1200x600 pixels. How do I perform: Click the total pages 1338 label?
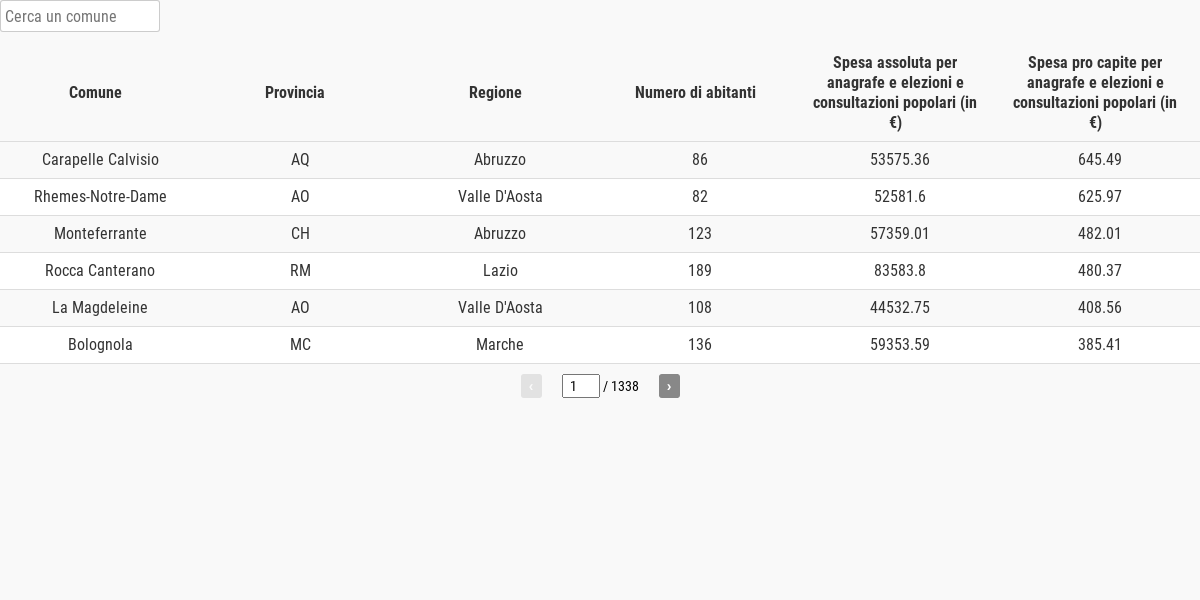[621, 386]
